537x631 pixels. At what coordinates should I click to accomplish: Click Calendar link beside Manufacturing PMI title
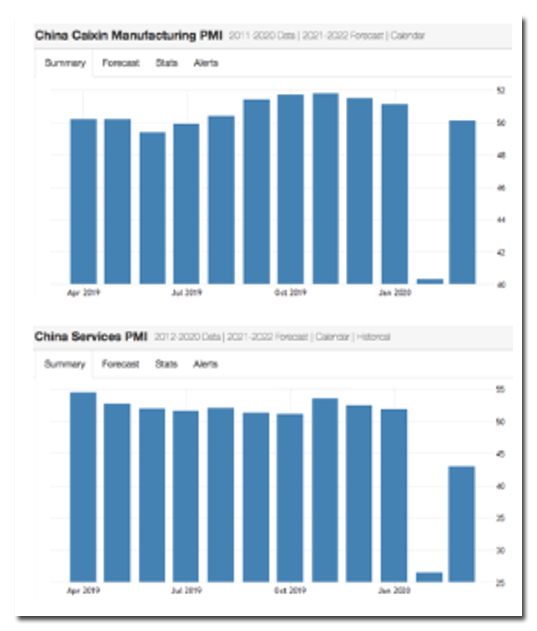tap(407, 35)
